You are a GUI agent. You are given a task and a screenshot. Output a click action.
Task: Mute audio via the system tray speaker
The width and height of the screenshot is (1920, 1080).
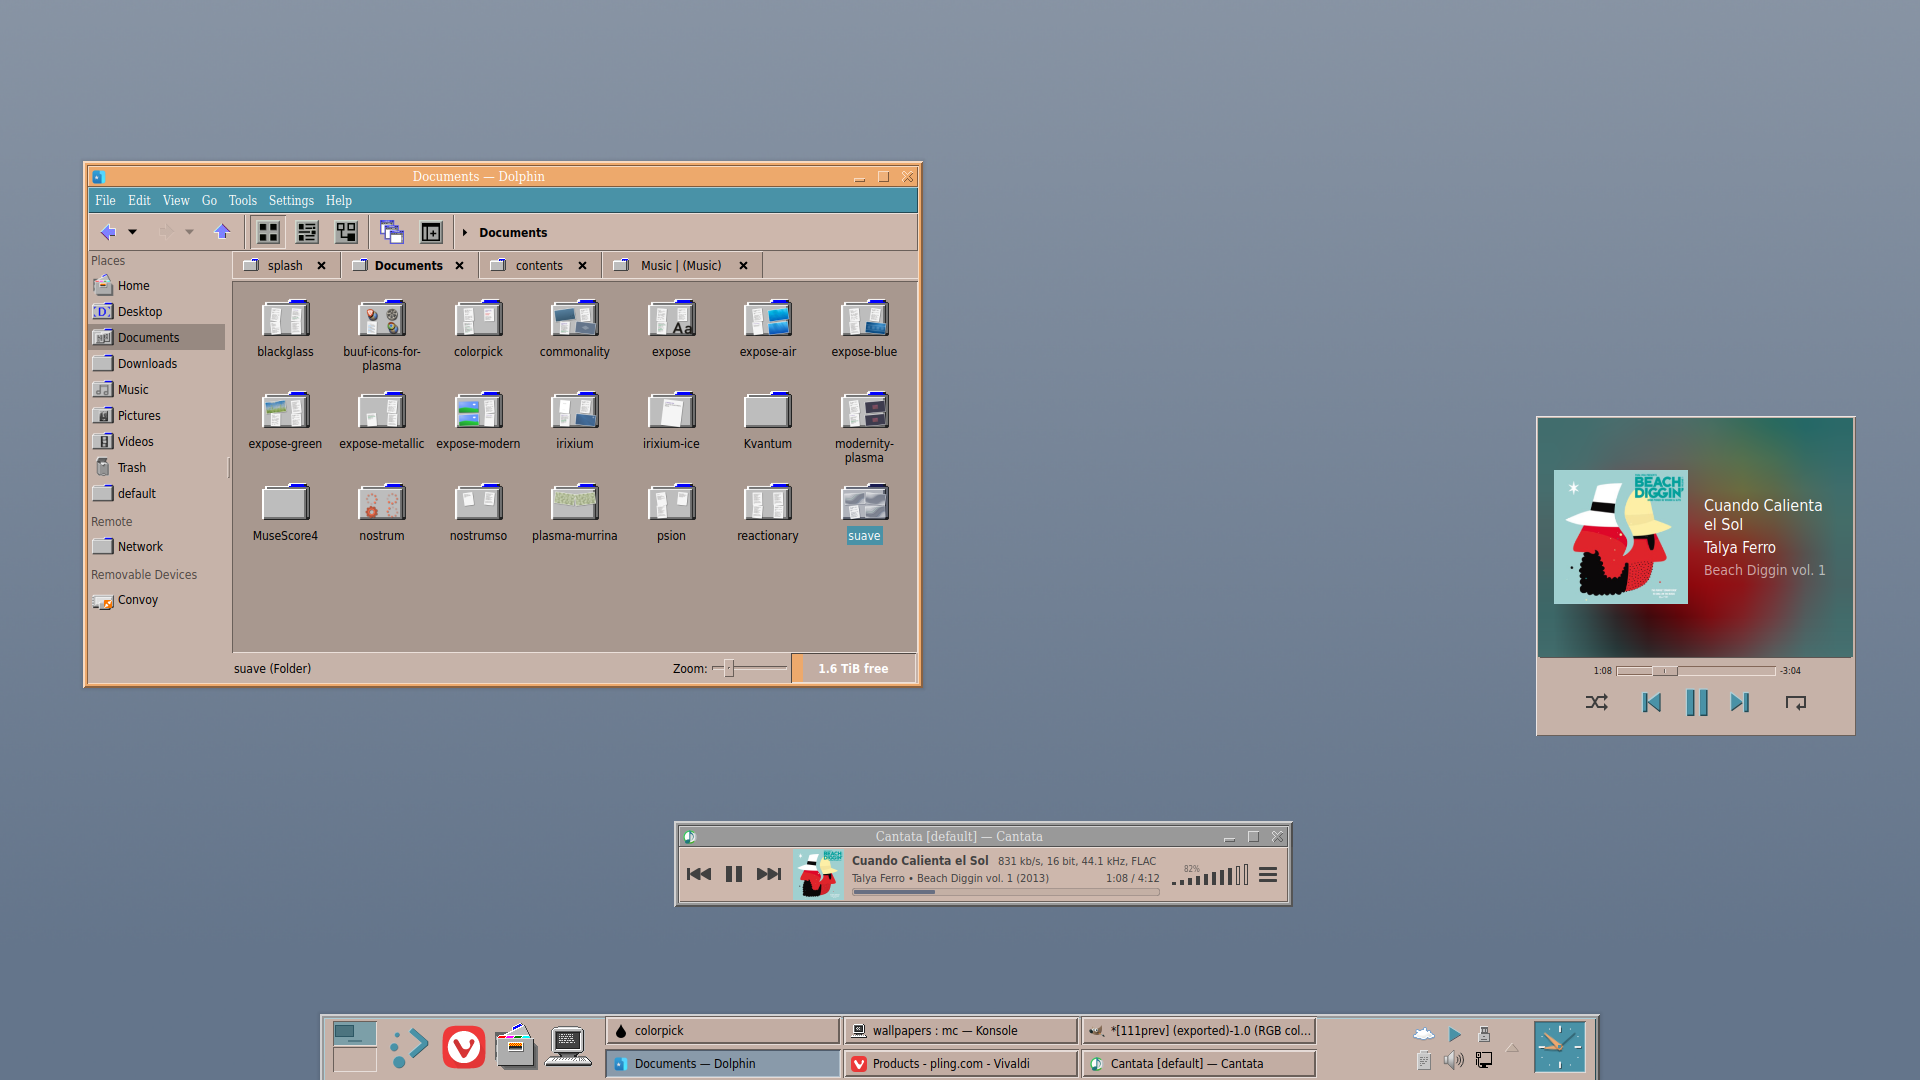(x=1452, y=1060)
